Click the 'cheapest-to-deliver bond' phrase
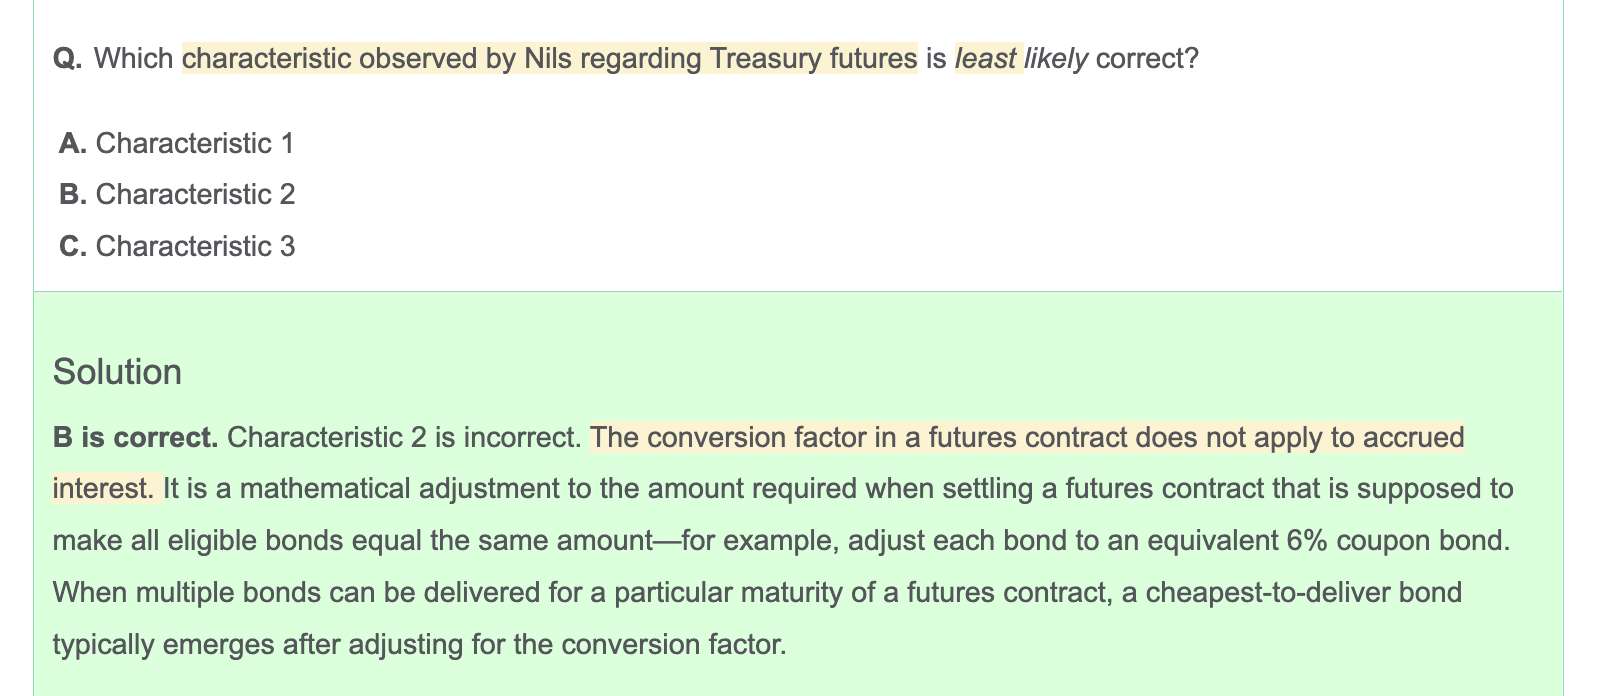 point(1304,592)
